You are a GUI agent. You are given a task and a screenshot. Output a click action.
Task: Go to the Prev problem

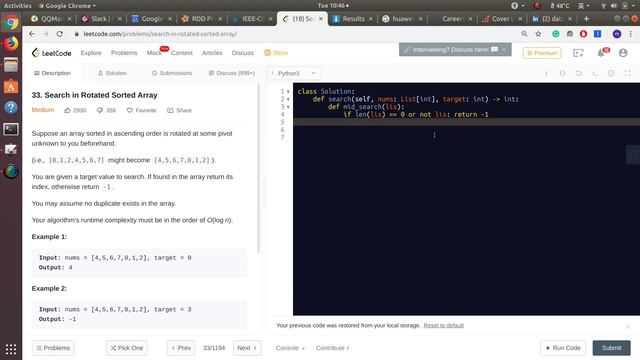click(x=181, y=348)
